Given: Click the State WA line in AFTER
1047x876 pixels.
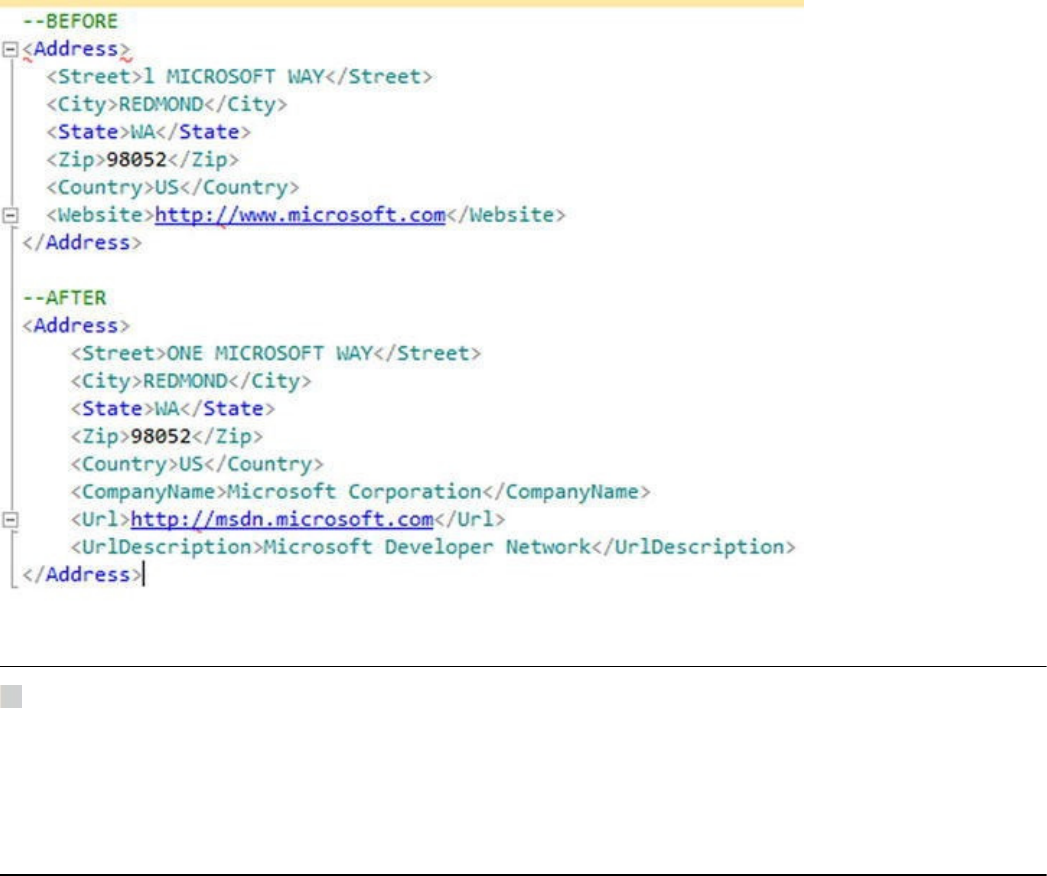Looking at the screenshot, I should 172,409.
